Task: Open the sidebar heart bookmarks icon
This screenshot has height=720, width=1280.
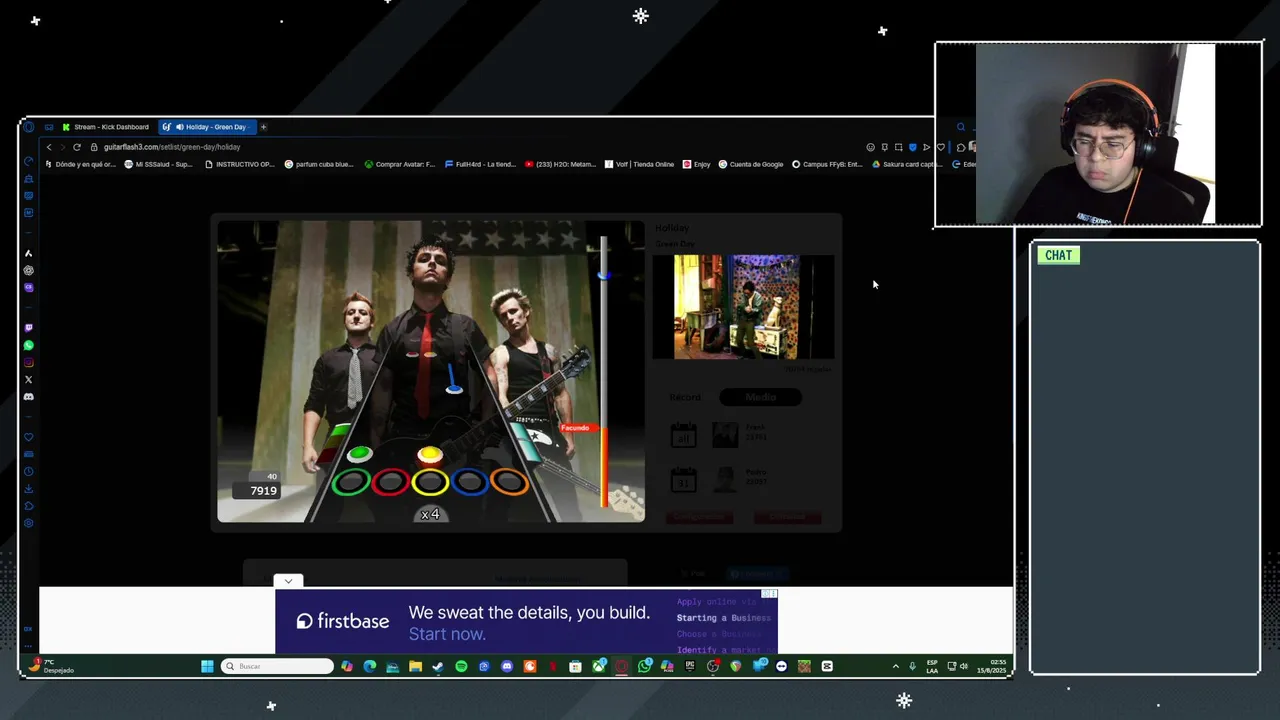Action: [x=28, y=437]
